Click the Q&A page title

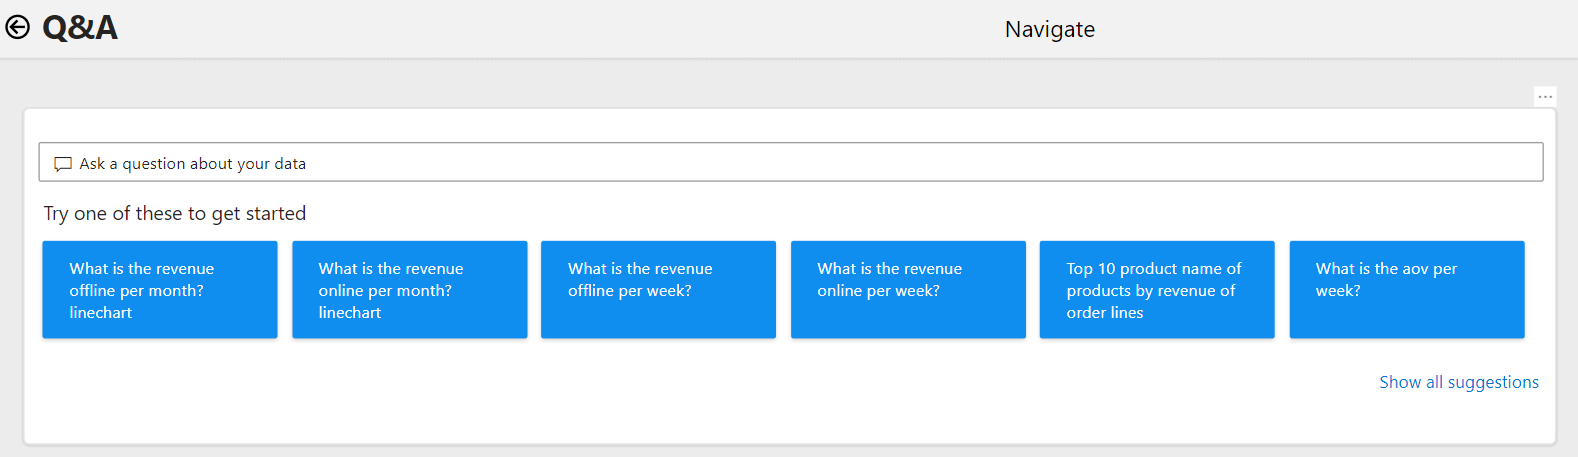tap(80, 27)
